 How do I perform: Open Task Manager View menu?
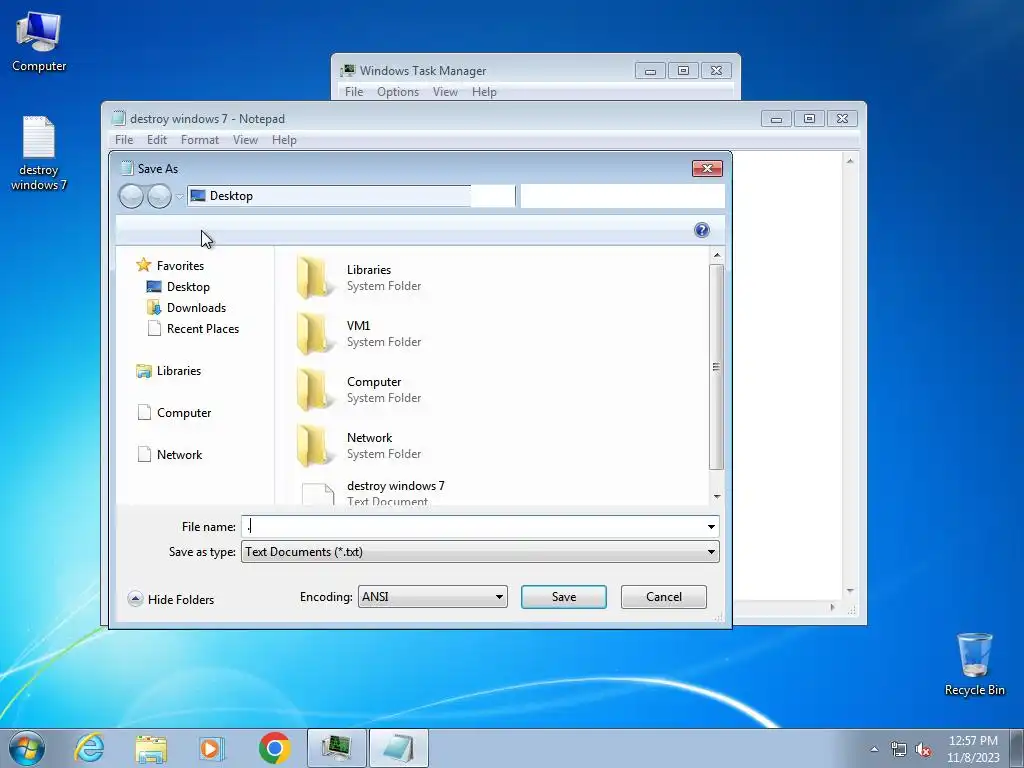coord(445,92)
